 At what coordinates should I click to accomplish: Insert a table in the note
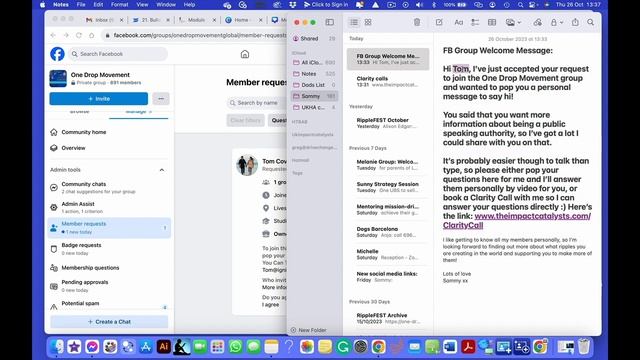[x=492, y=22]
